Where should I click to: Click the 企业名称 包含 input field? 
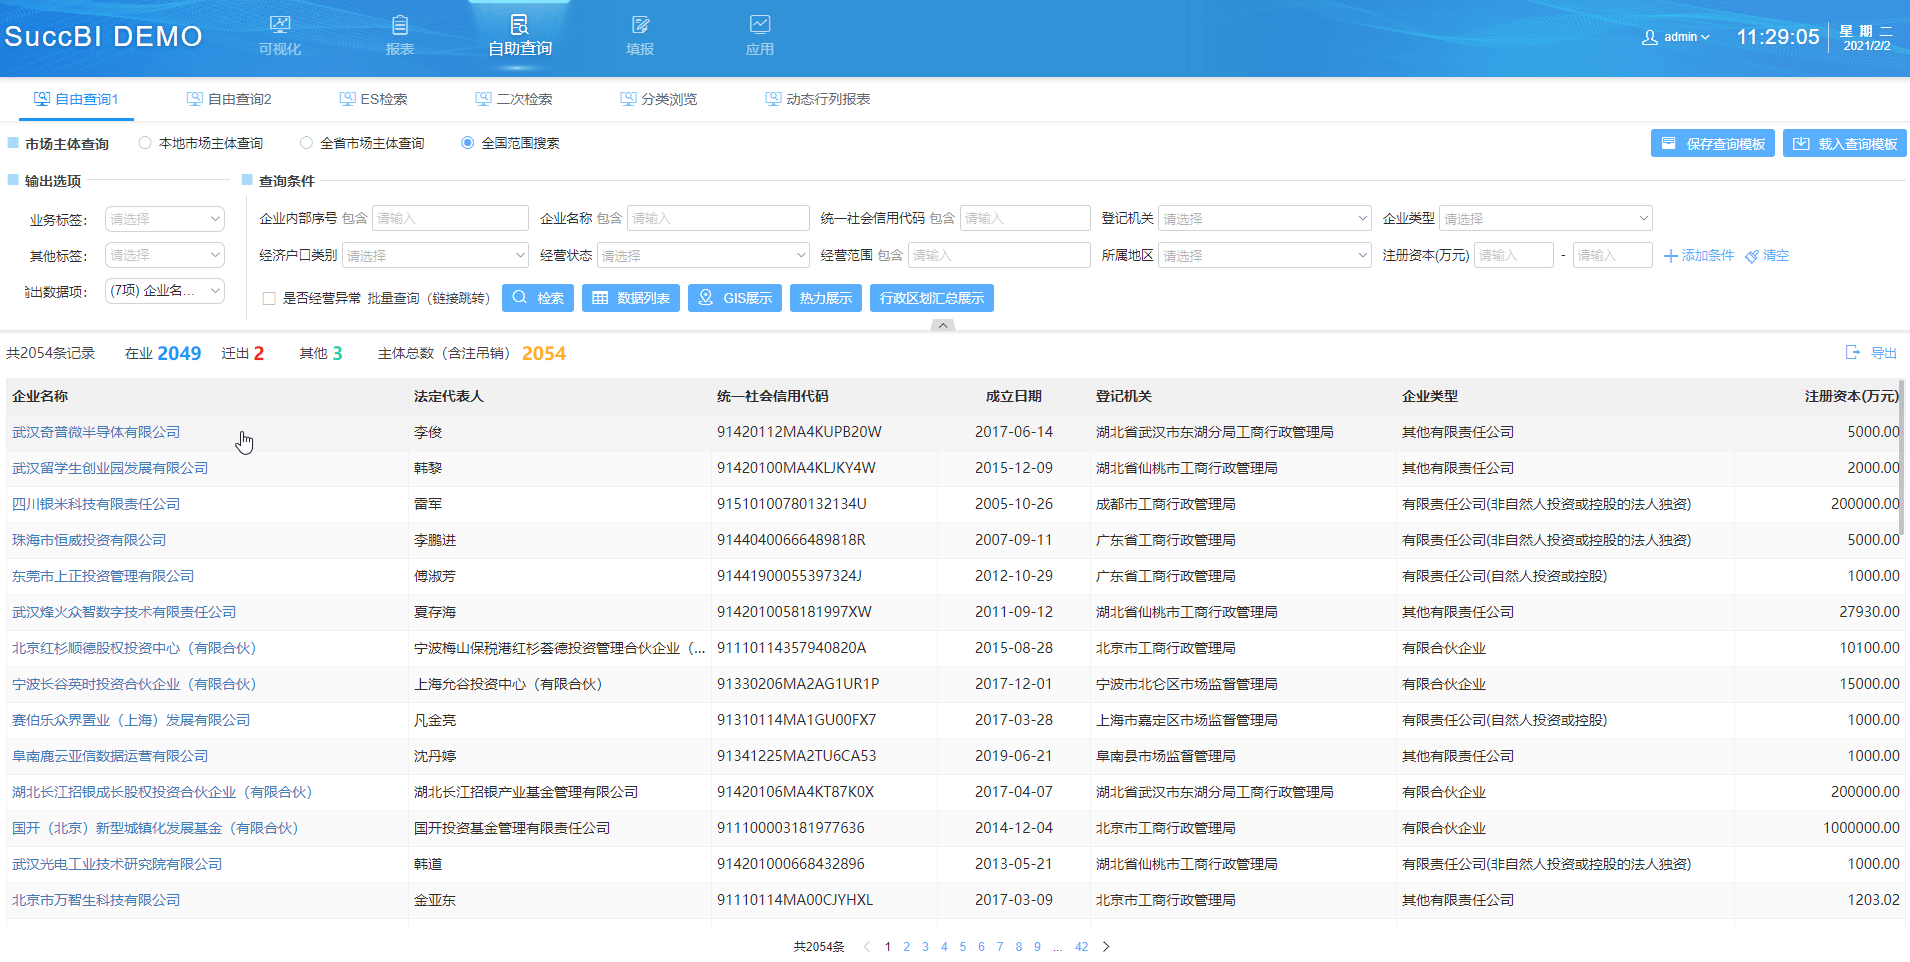[x=718, y=219]
